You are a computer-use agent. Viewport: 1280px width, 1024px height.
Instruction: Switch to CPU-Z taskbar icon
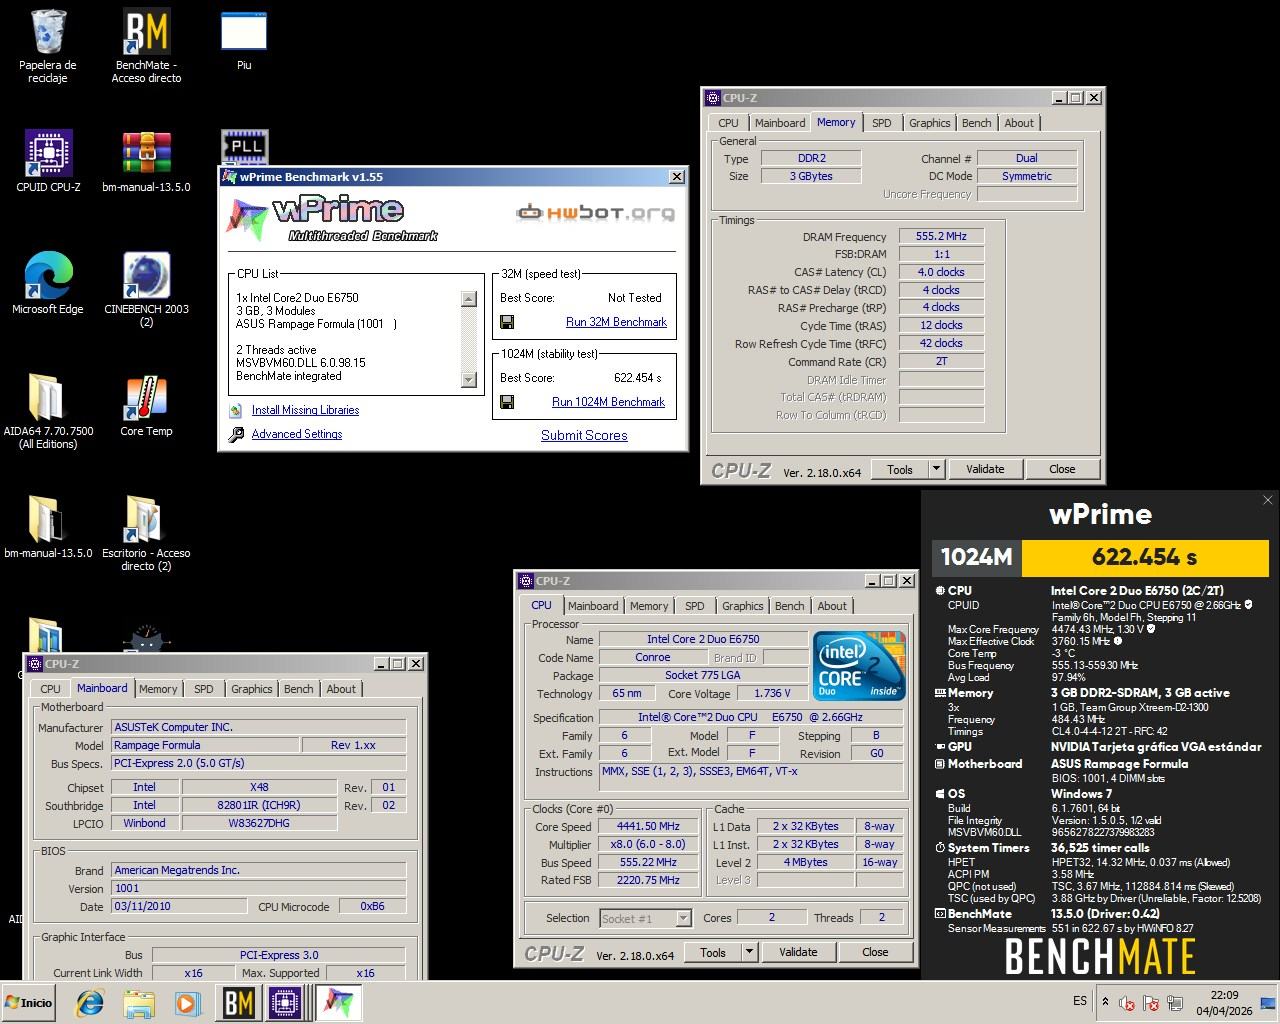[x=286, y=1002]
